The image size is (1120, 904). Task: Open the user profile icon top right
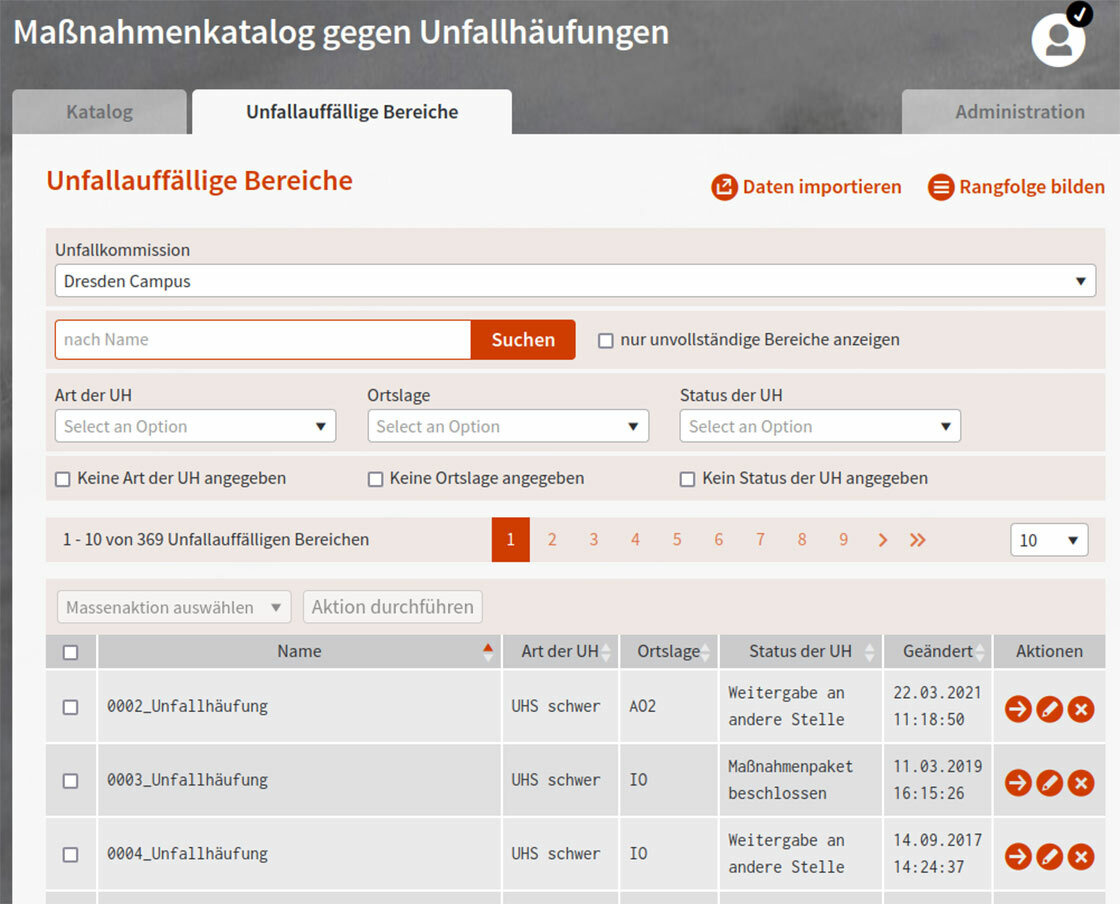(1057, 40)
